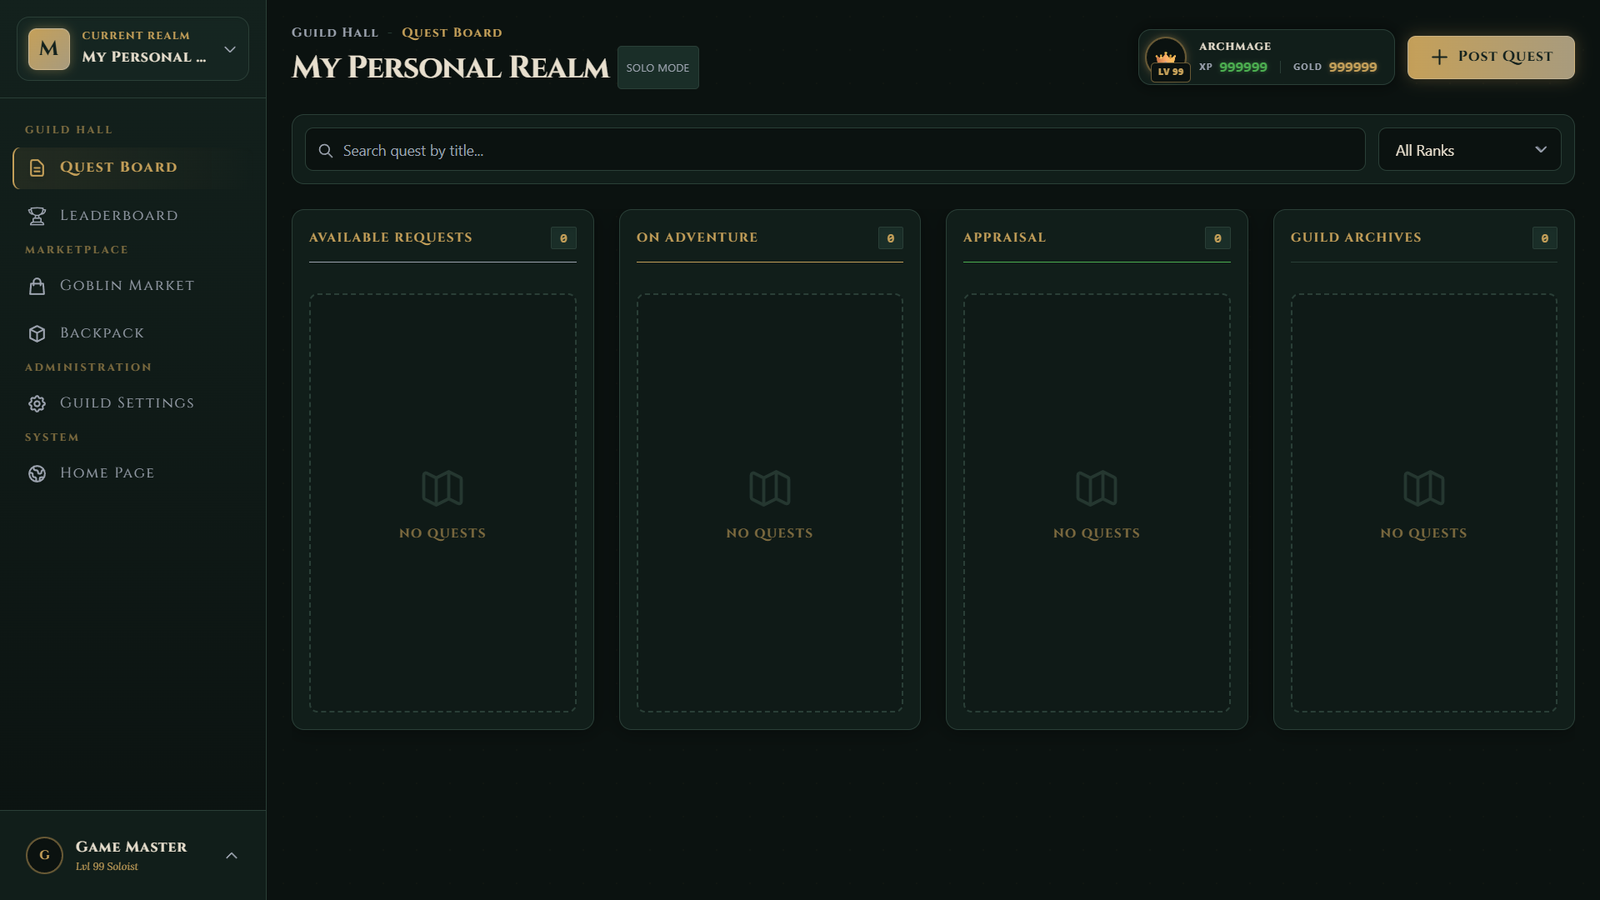Click the Leaderboard hourglass icon
Screen dimensions: 1600x900
[36, 215]
